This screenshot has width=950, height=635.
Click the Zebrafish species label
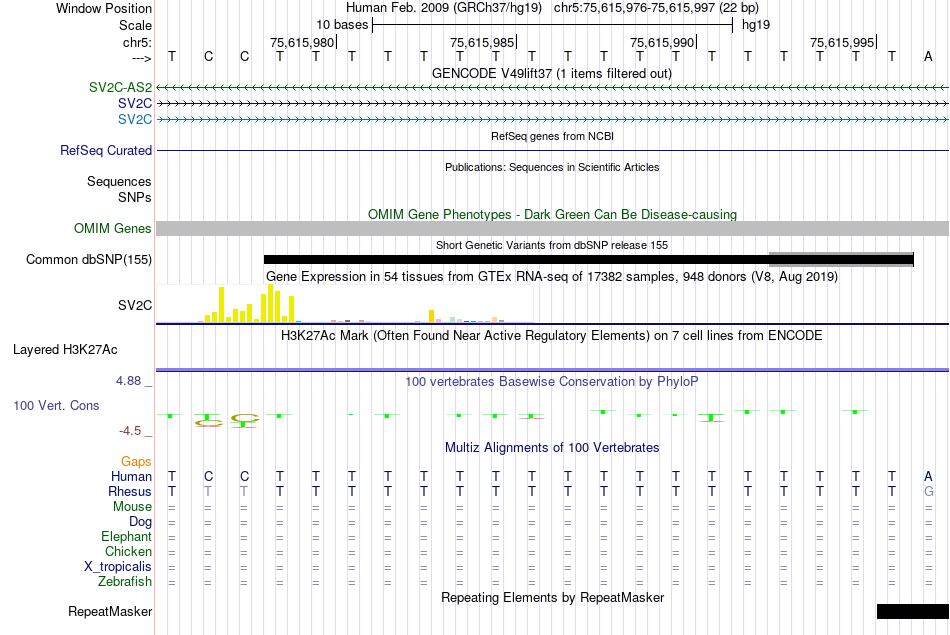(125, 582)
